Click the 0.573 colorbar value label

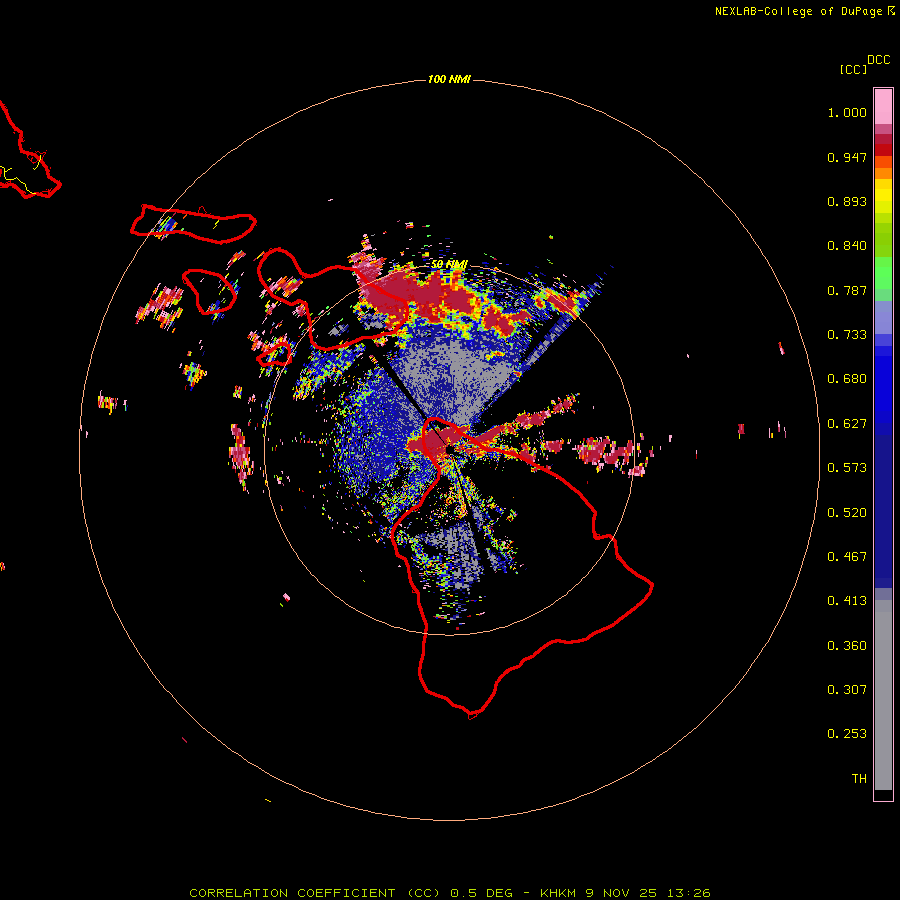(x=847, y=468)
